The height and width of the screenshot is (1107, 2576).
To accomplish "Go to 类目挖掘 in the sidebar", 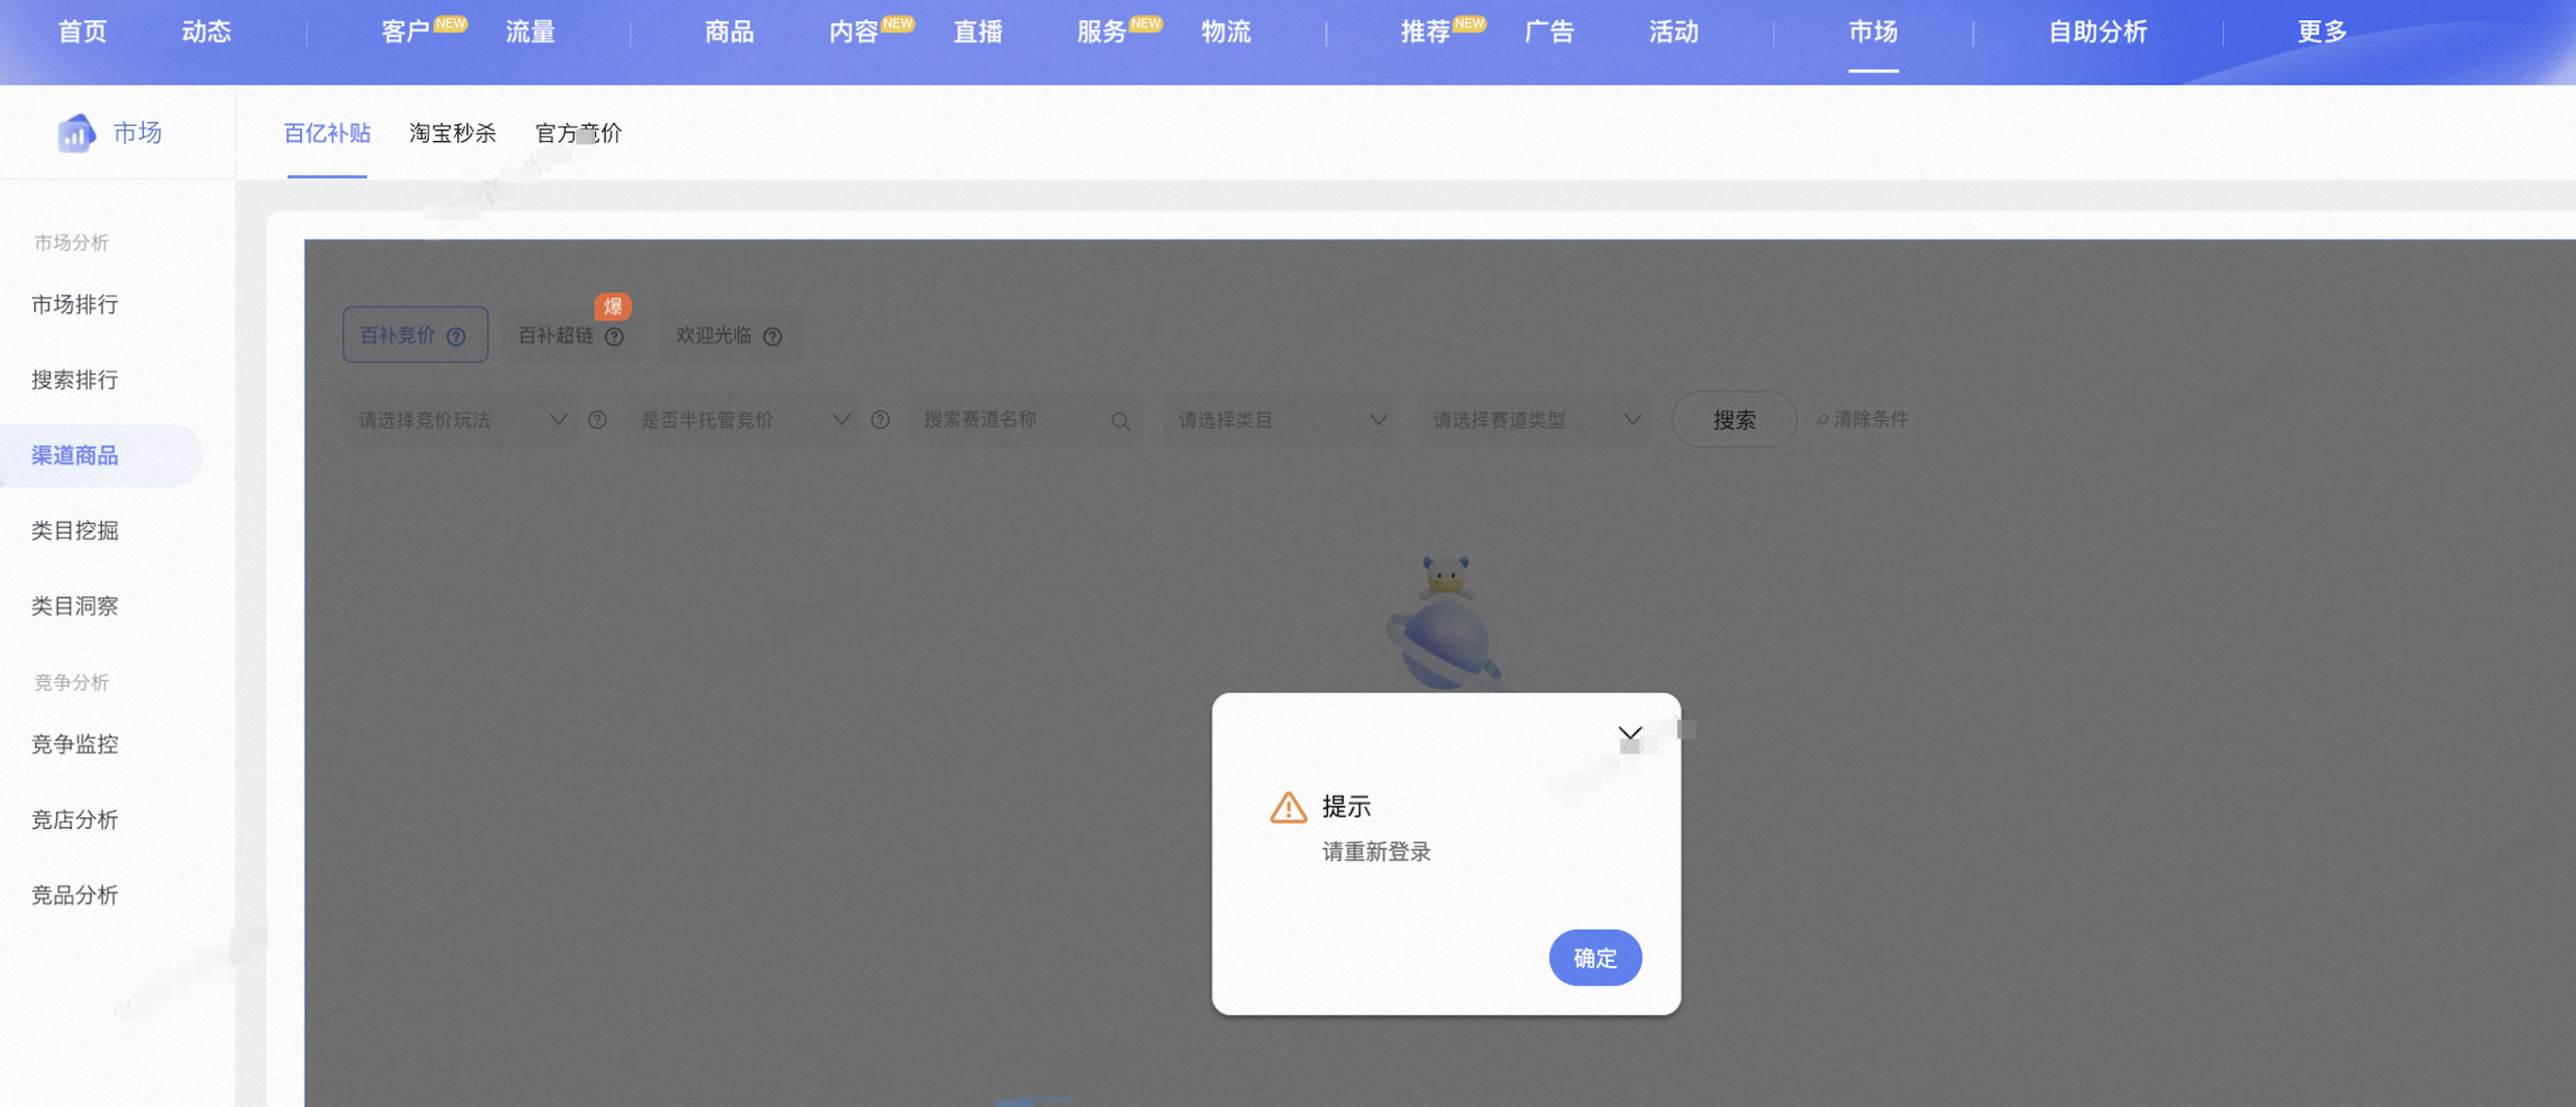I will (75, 531).
